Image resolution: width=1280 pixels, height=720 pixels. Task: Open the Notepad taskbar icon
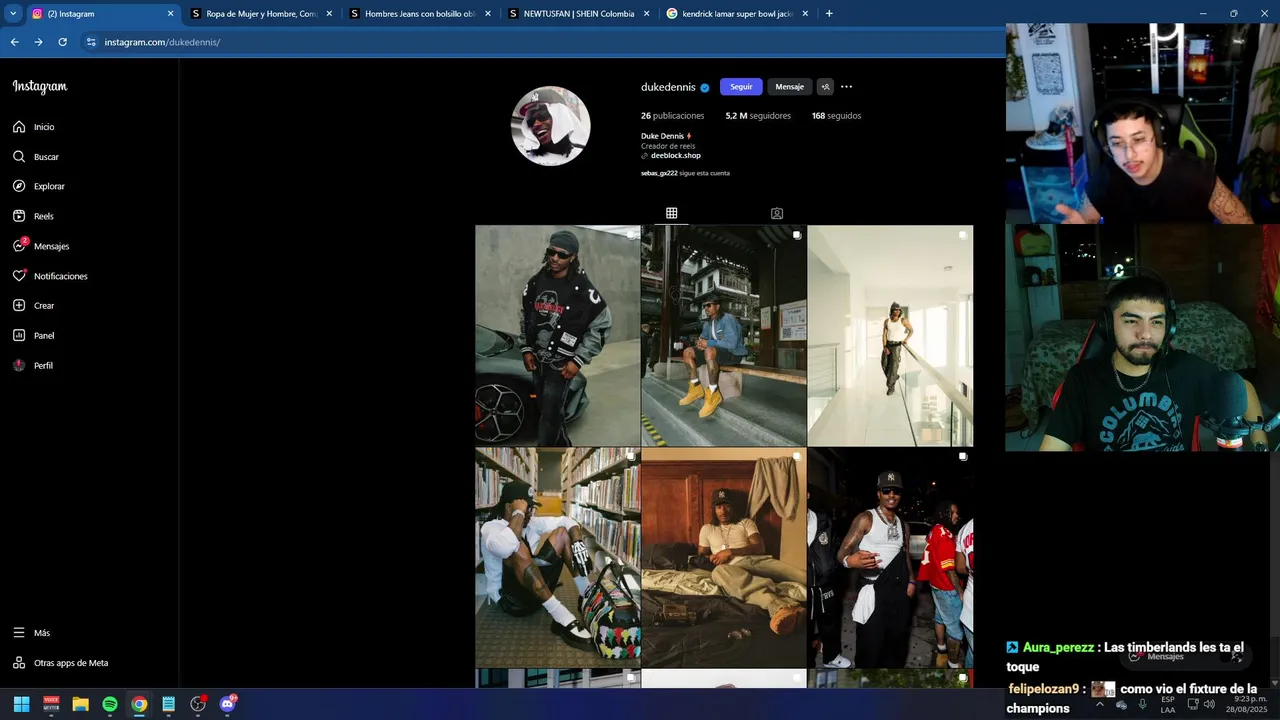click(x=169, y=704)
